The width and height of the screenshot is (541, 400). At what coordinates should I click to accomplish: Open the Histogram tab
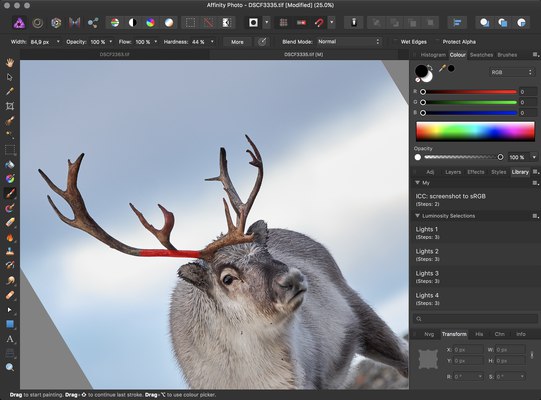point(433,55)
